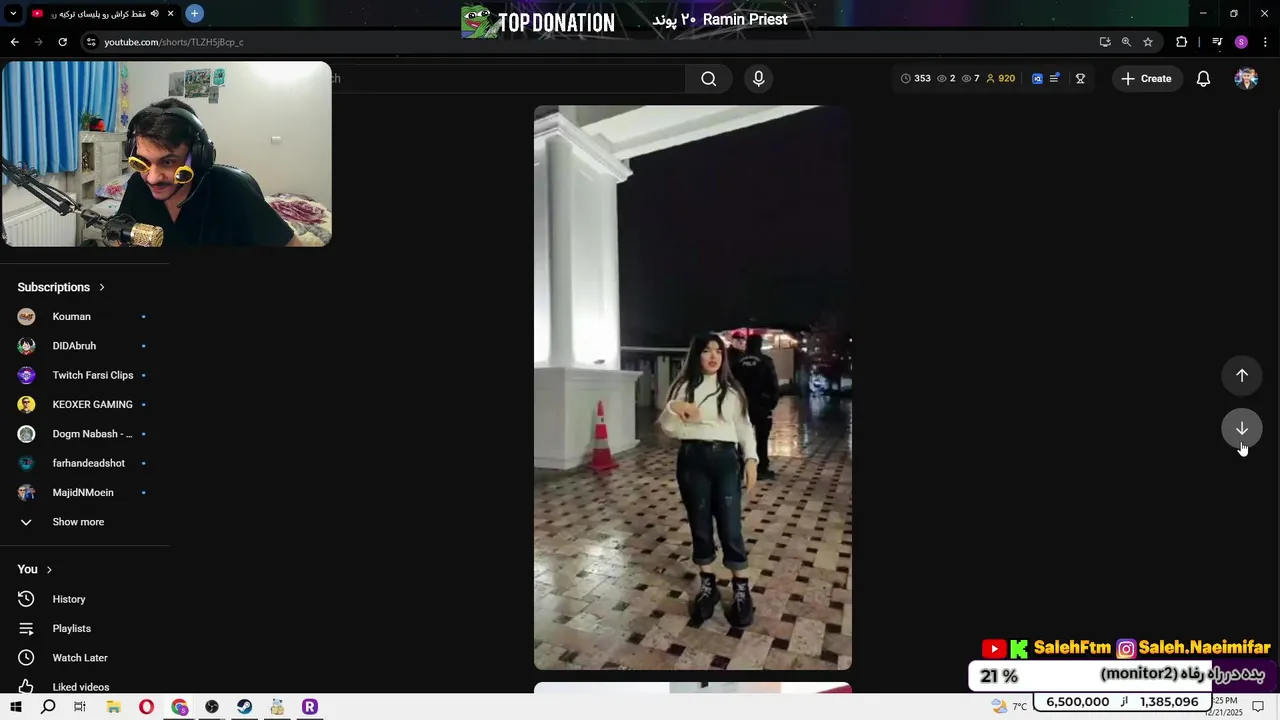Click the weather widget showing 7°C
Viewport: 1280px width, 720px height.
1008,706
